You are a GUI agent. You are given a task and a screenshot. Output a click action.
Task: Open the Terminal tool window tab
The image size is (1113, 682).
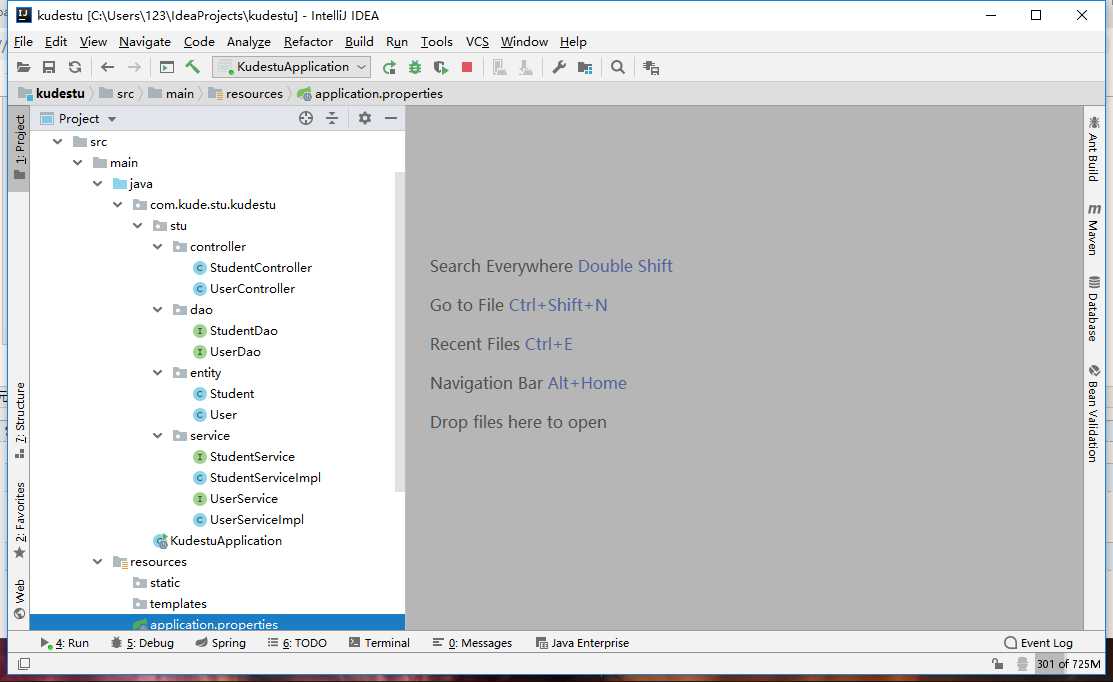(x=380, y=643)
